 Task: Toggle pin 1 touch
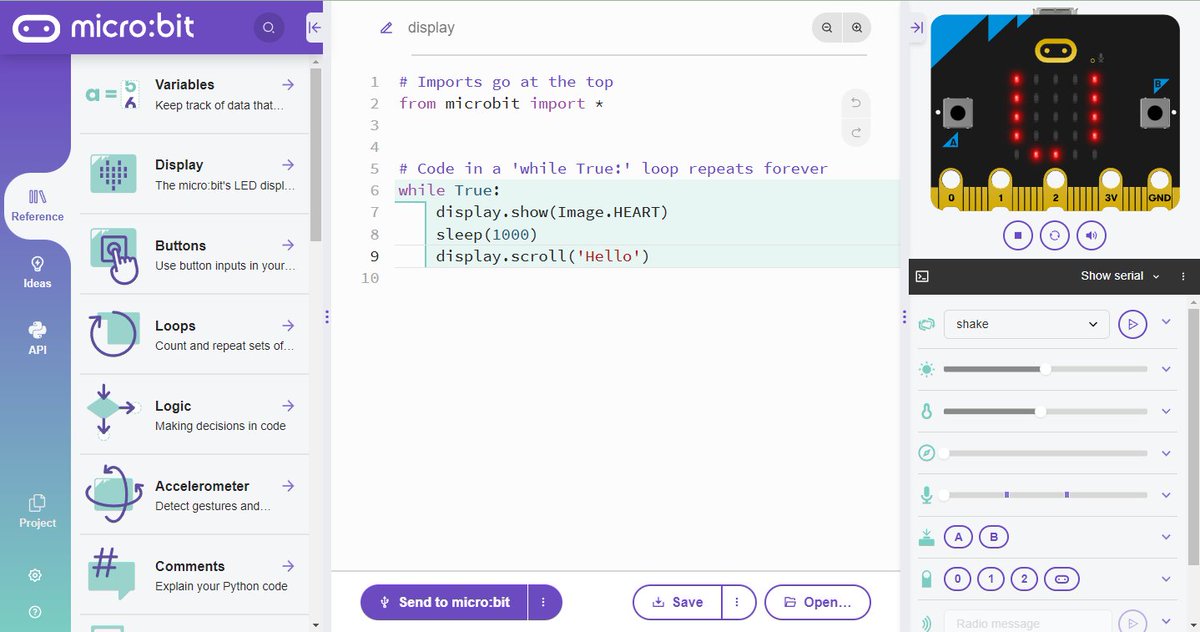click(991, 579)
